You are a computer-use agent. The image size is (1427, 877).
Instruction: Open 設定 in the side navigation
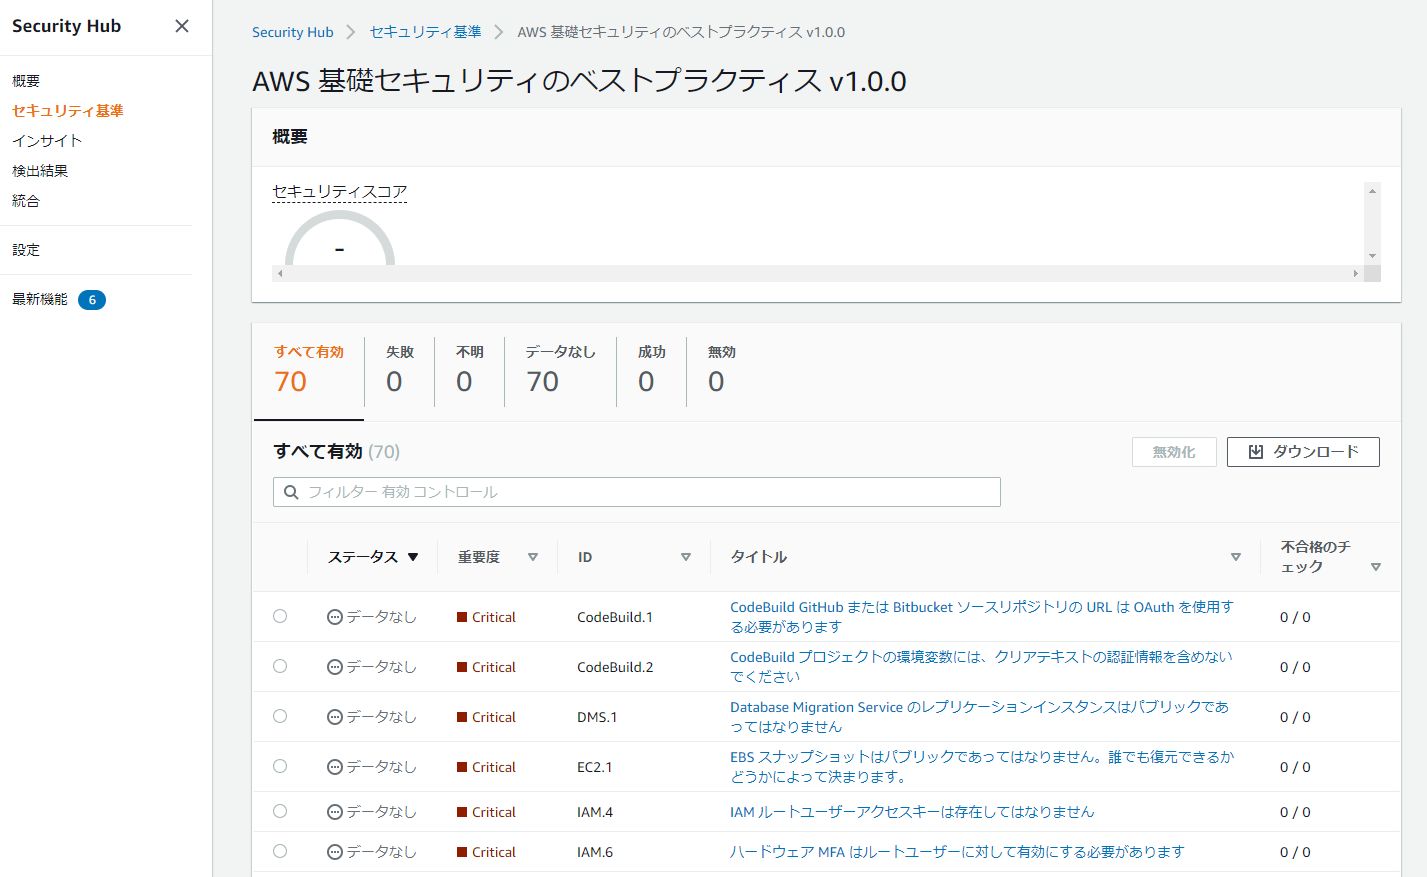(26, 250)
